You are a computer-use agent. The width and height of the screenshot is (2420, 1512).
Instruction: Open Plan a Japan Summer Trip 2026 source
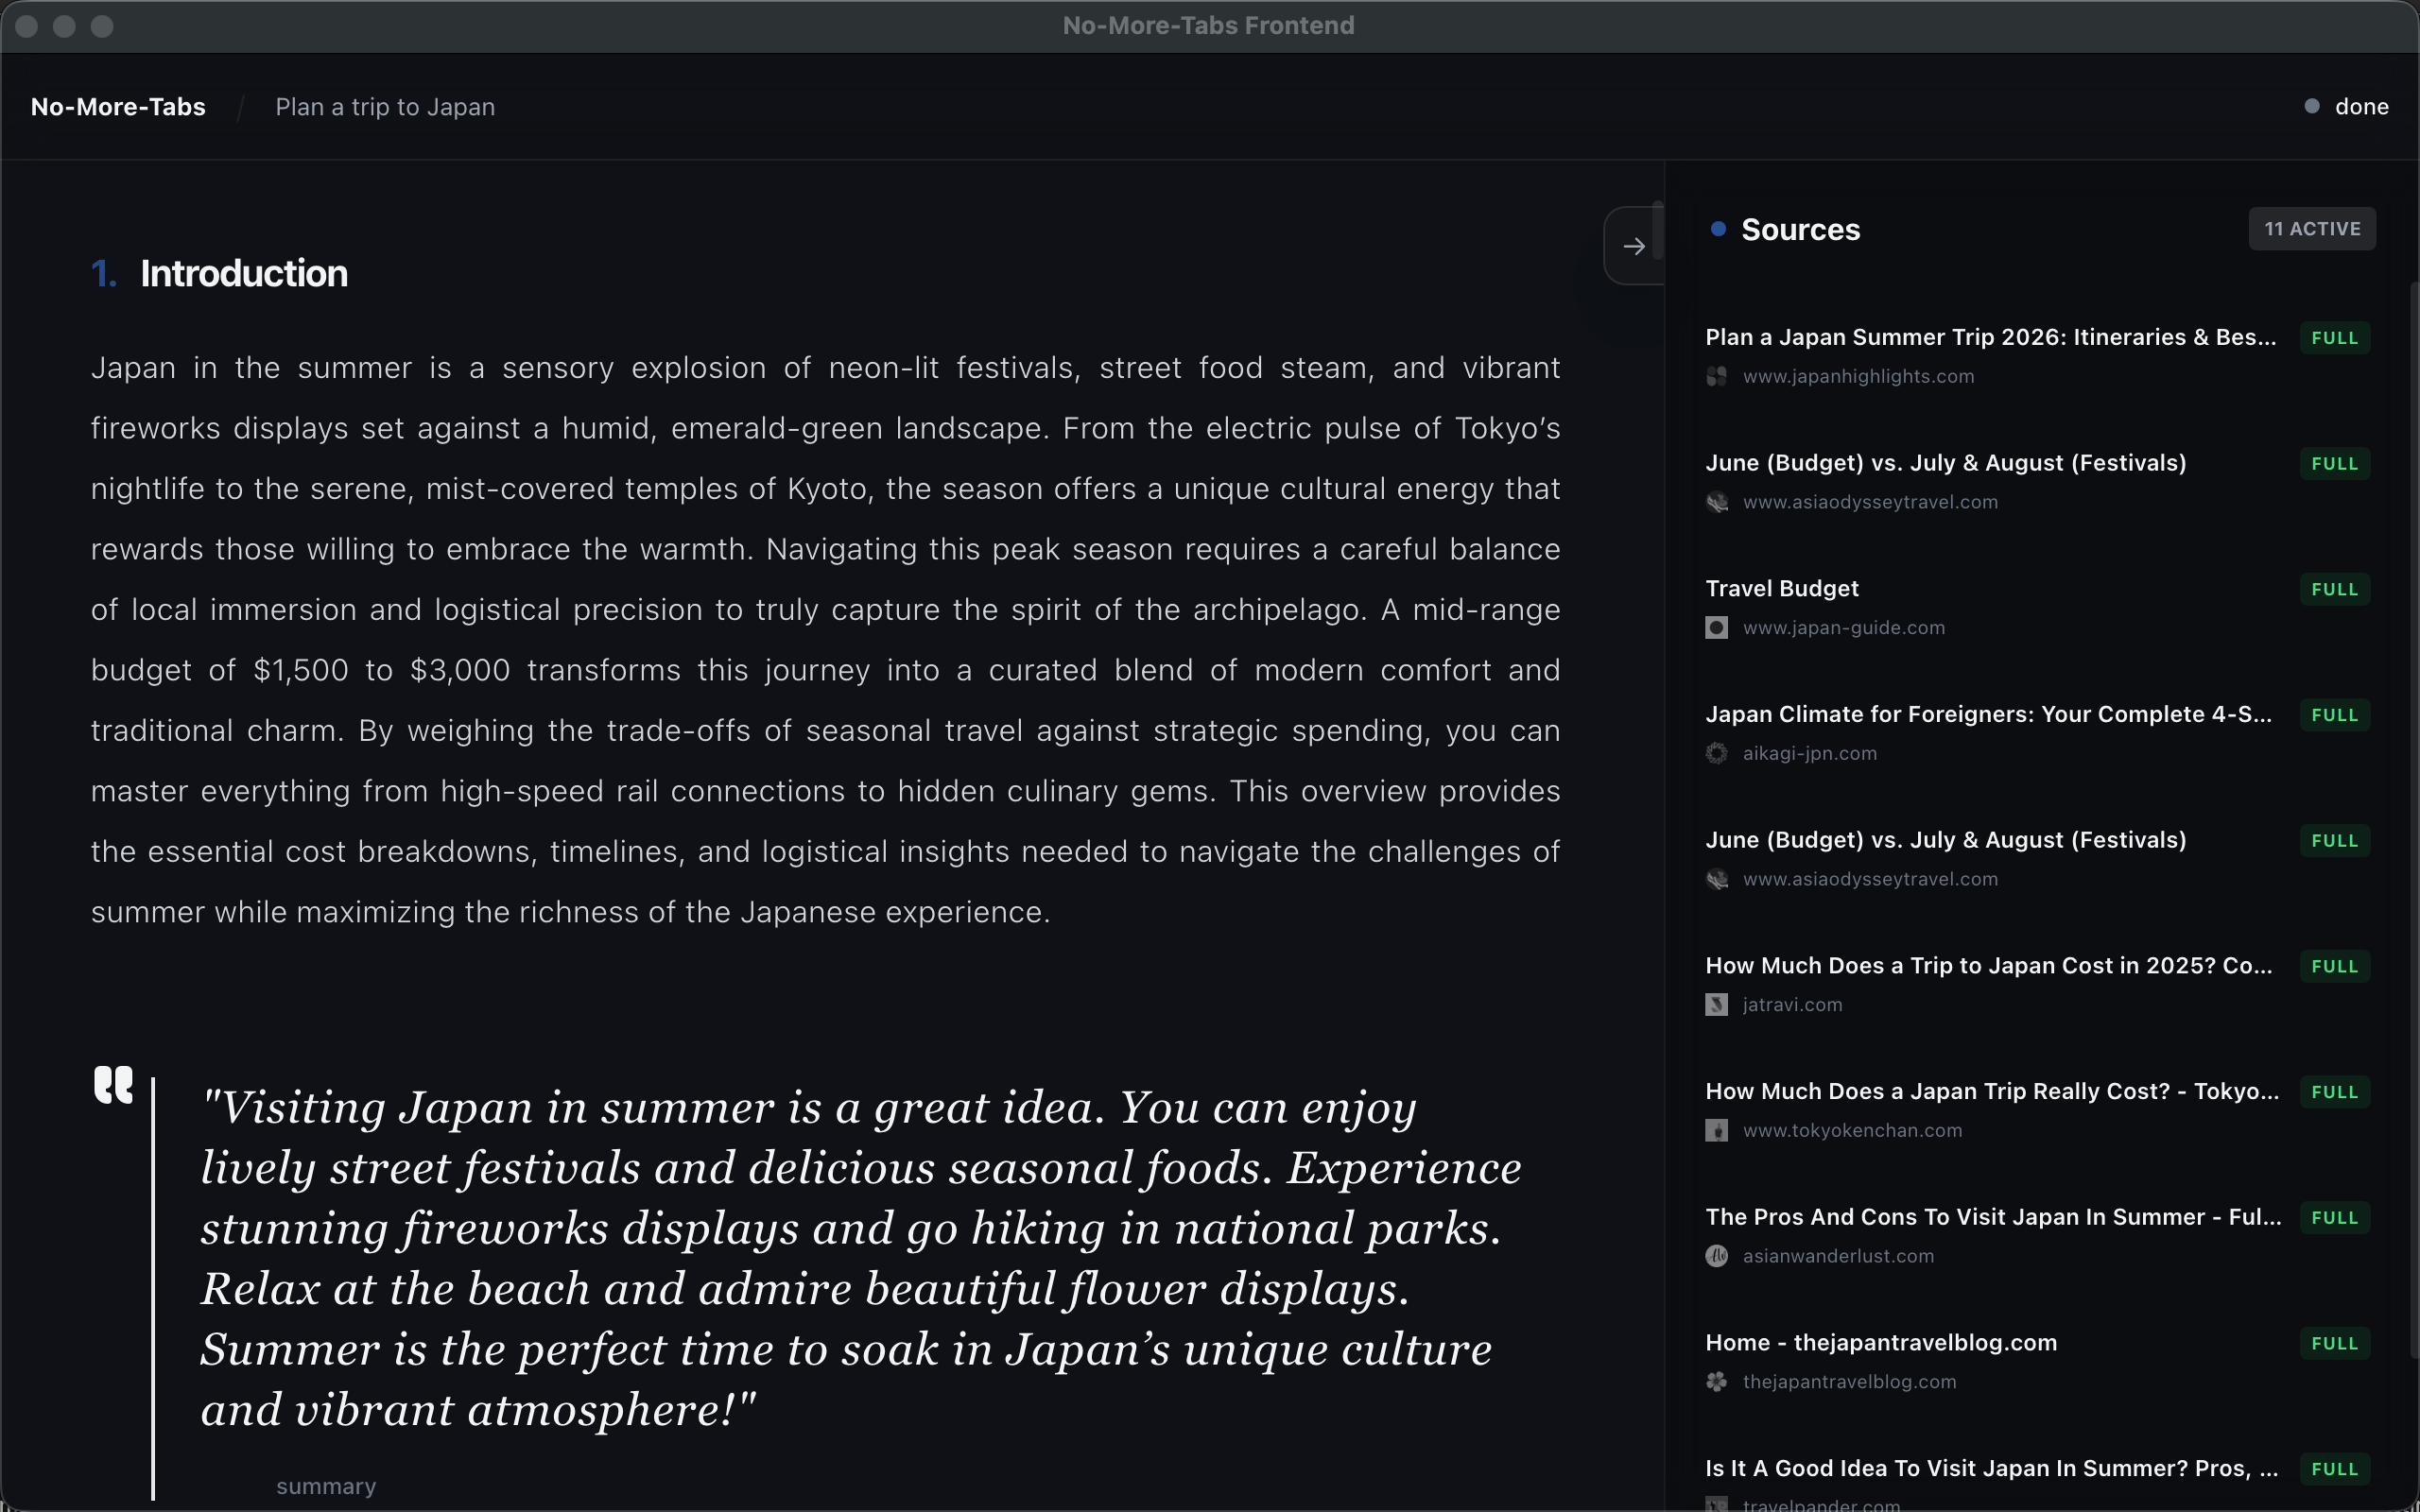pos(1990,338)
